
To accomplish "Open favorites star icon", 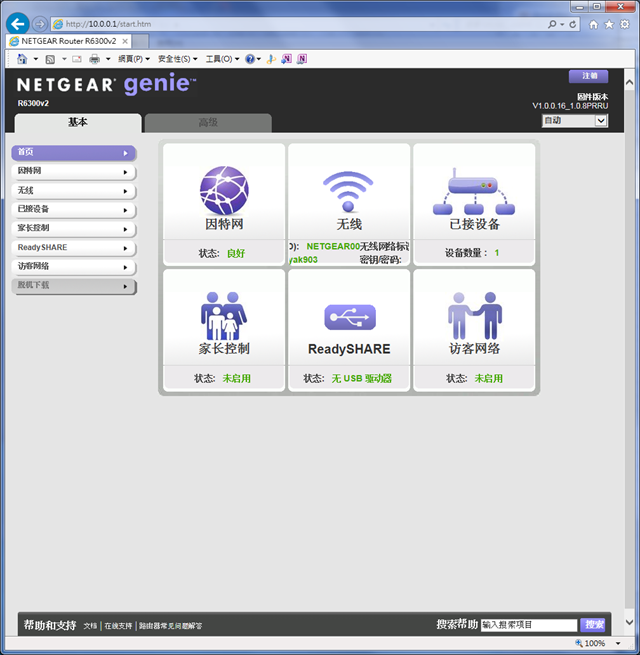I will click(609, 24).
